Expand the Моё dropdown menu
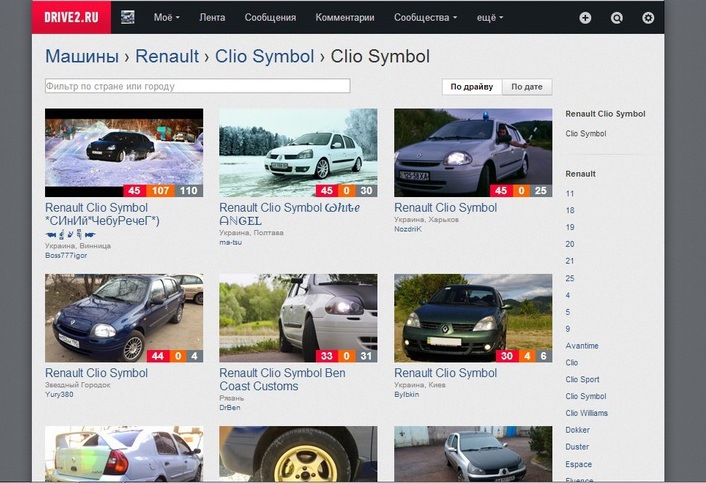706x483 pixels. click(167, 18)
